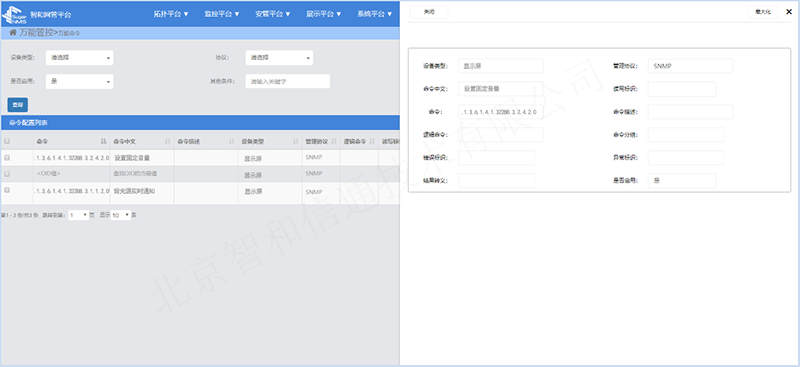Sort table by 命令 column sort icon
Image resolution: width=800 pixels, height=367 pixels.
[104, 141]
